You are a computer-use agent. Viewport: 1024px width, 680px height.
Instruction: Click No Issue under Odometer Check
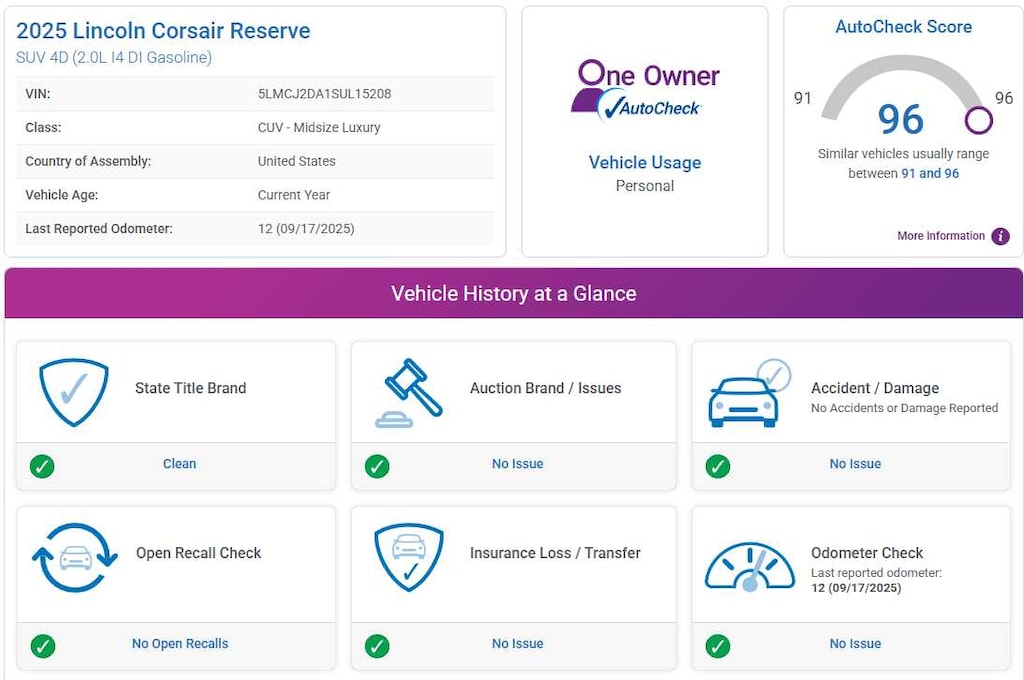click(855, 644)
